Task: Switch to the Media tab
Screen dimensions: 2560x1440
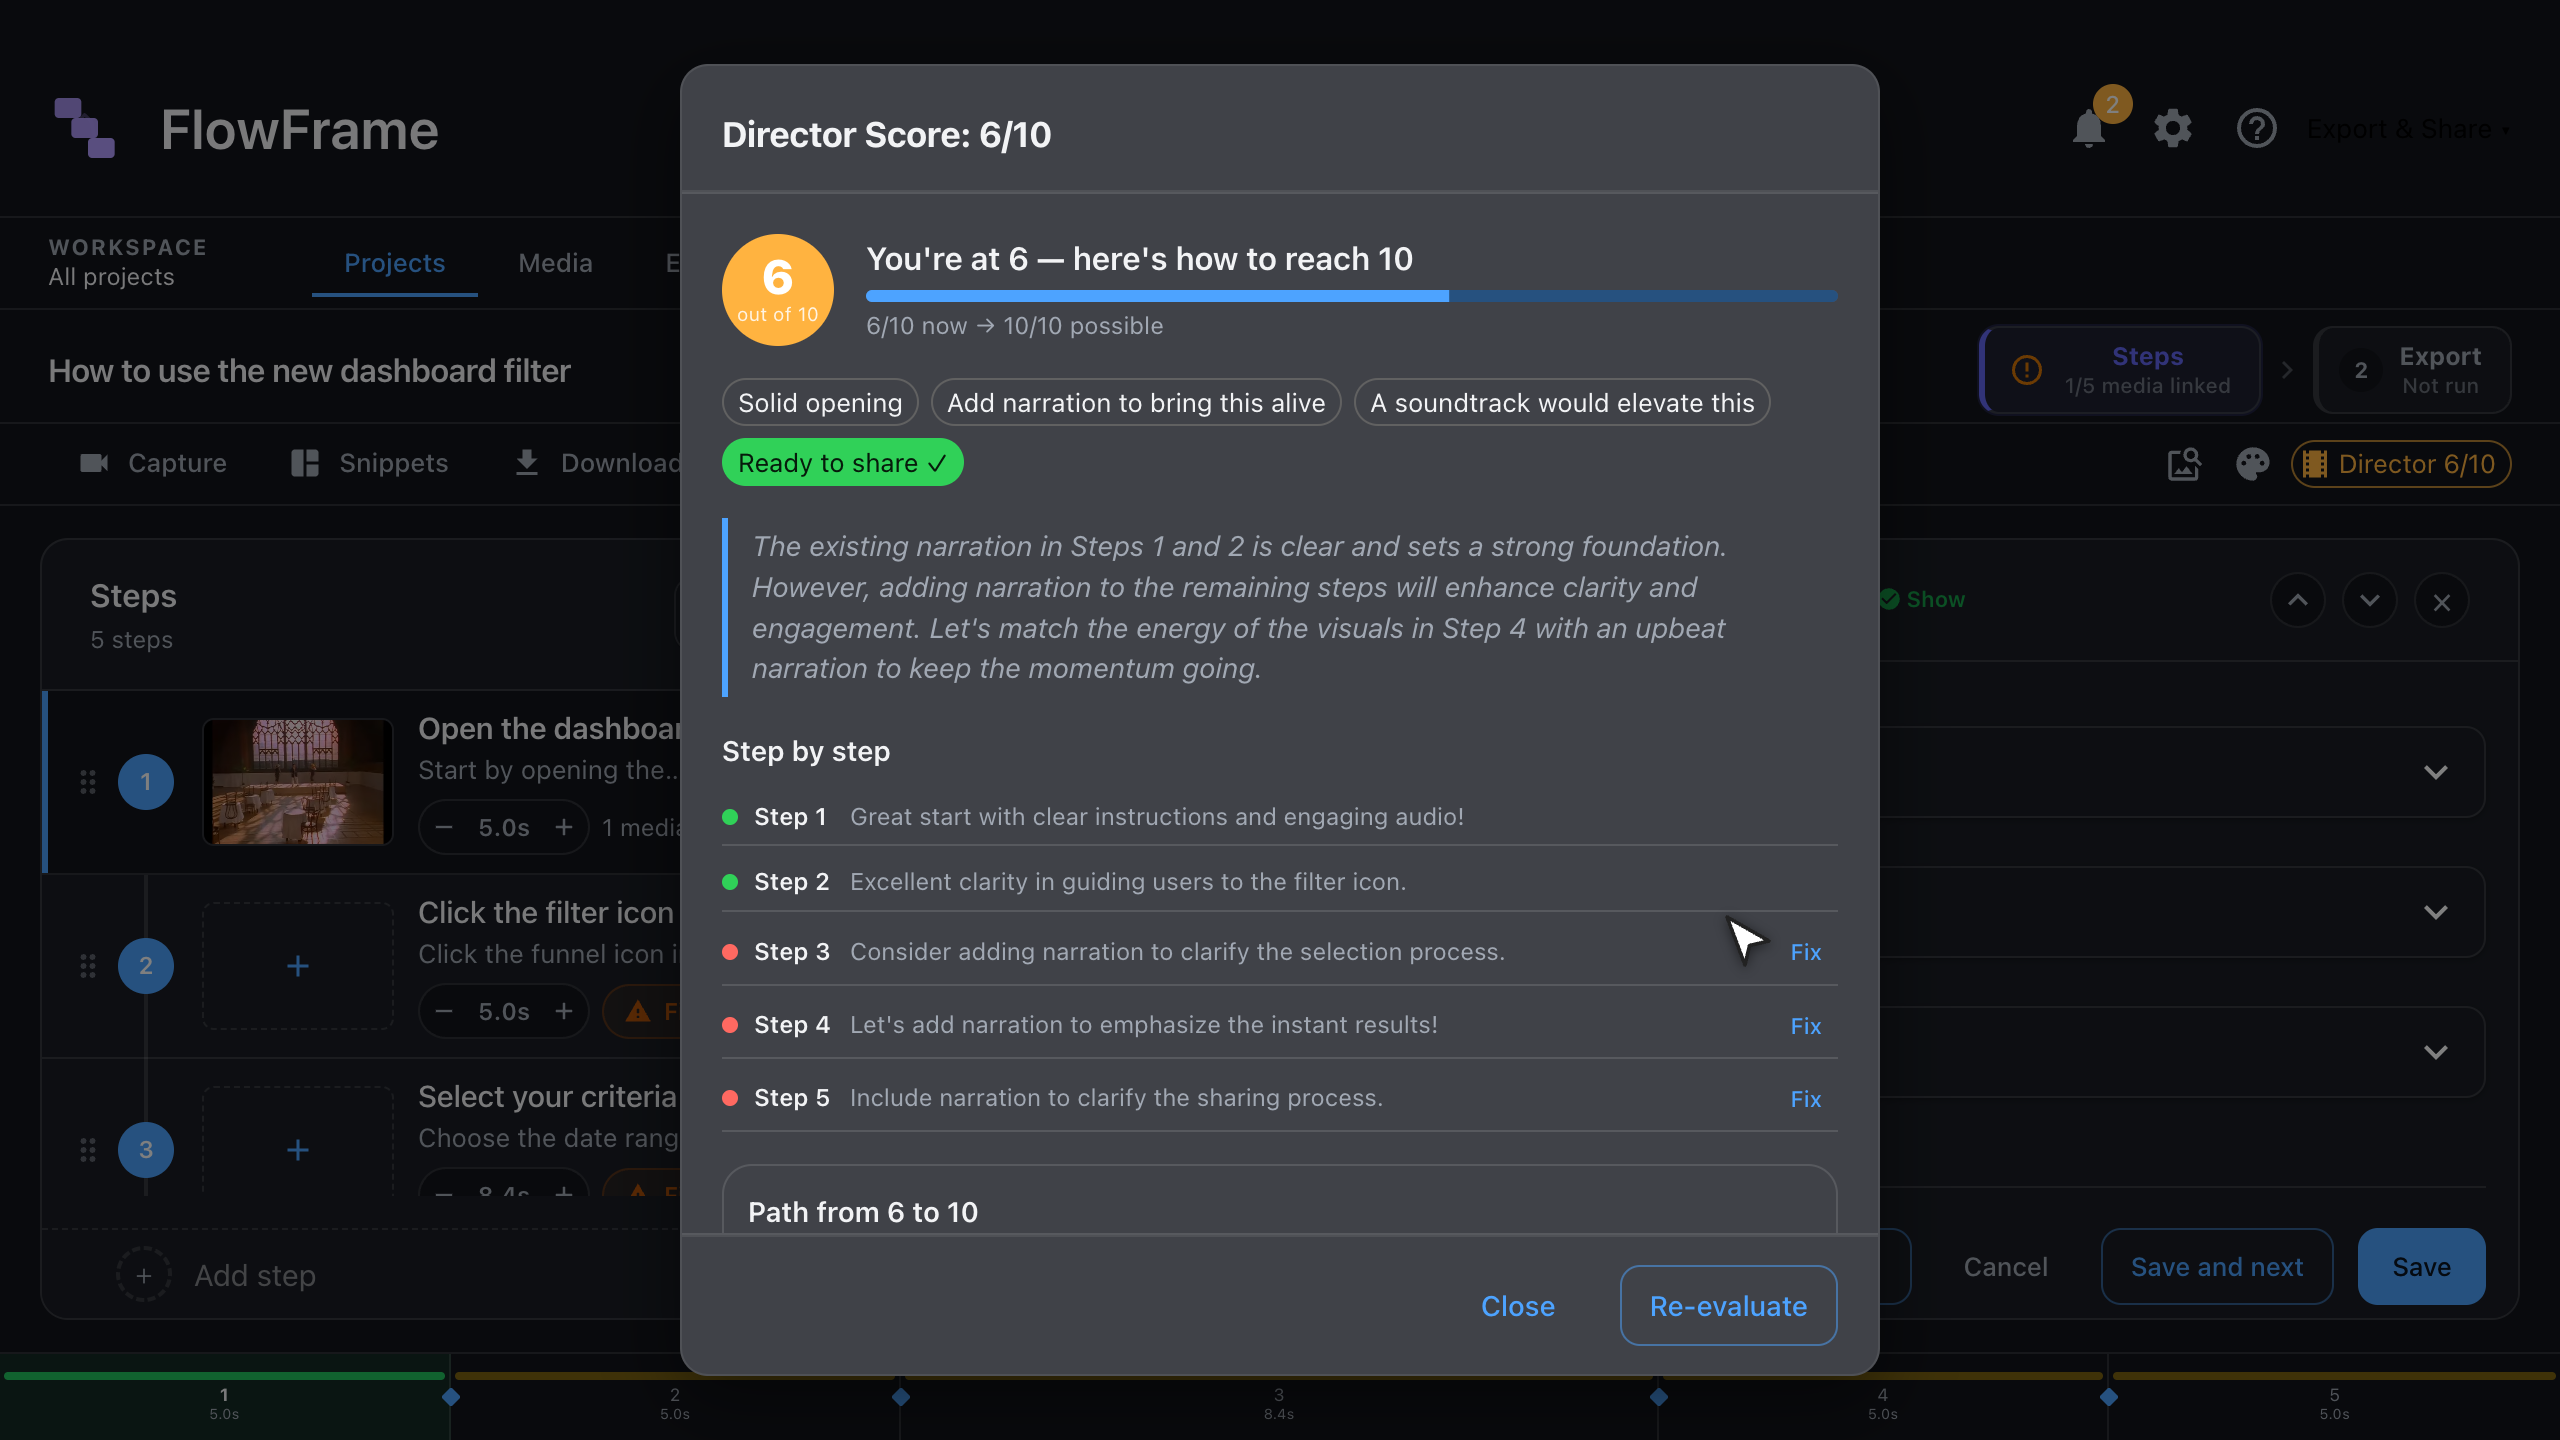Action: (555, 263)
